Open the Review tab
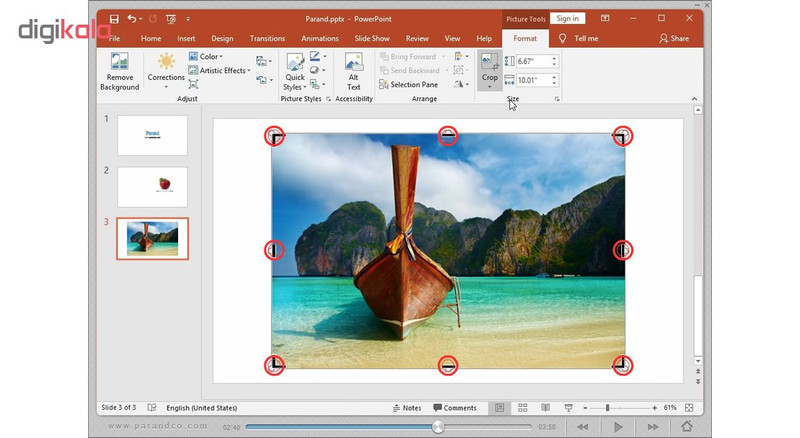 (417, 38)
